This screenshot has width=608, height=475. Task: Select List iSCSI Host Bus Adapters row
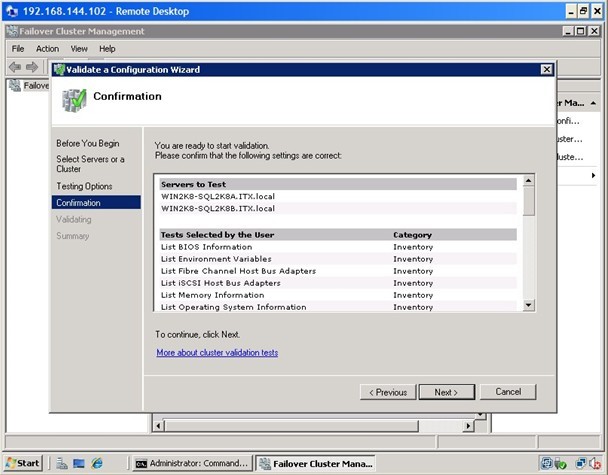coord(338,283)
